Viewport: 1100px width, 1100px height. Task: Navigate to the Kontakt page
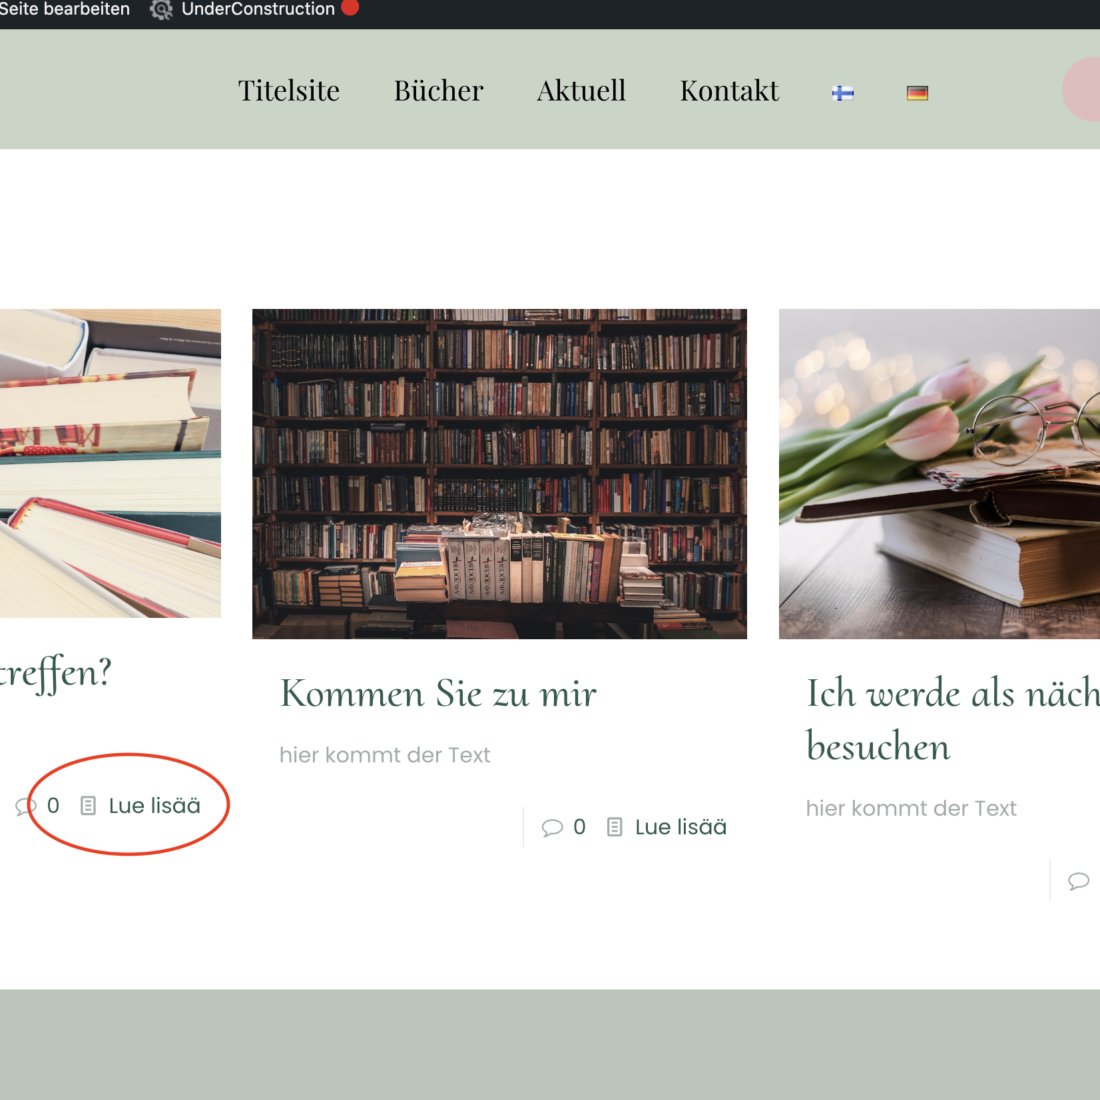[729, 91]
